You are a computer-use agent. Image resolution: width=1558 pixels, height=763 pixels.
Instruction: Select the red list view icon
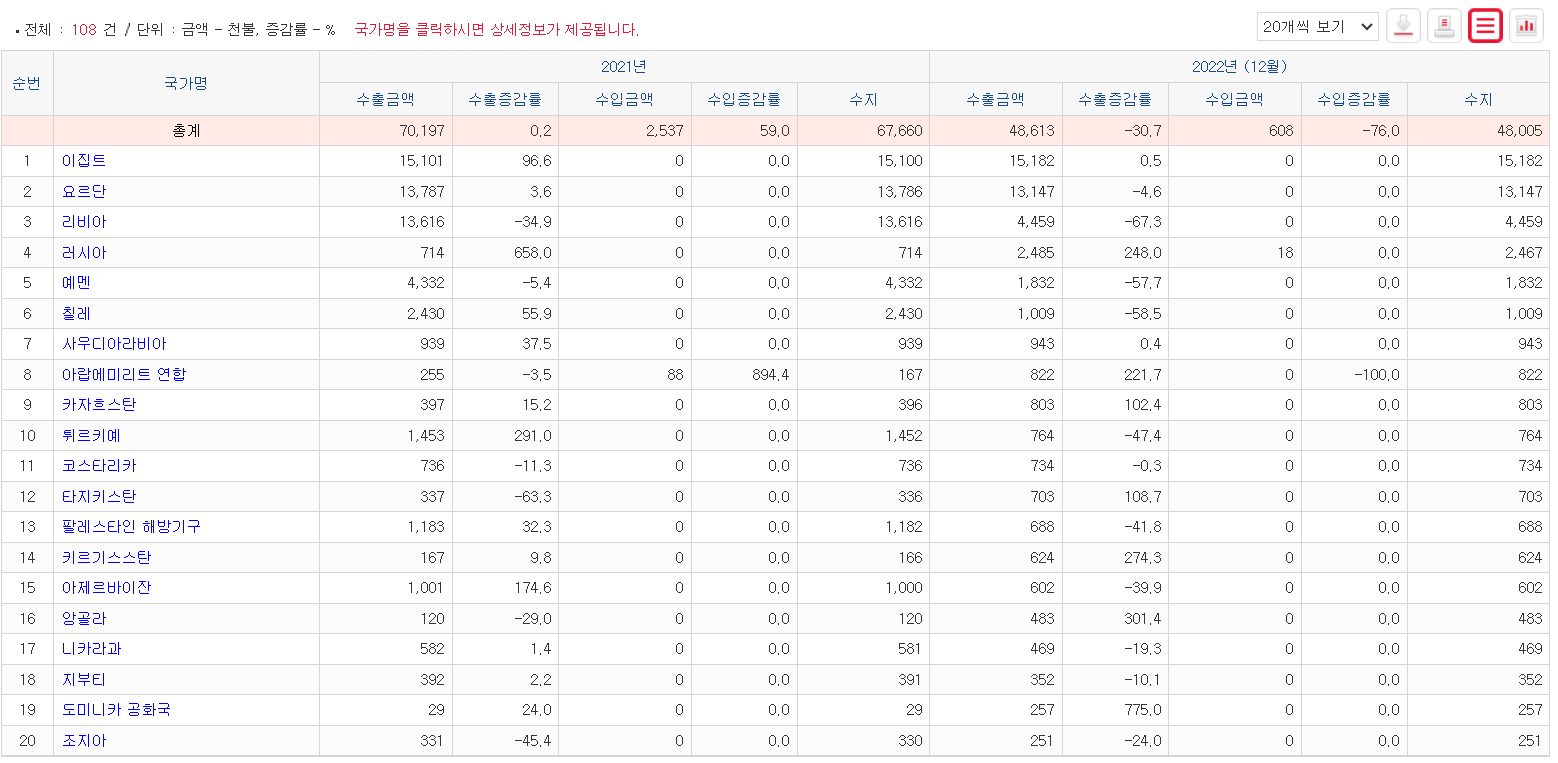coord(1485,26)
